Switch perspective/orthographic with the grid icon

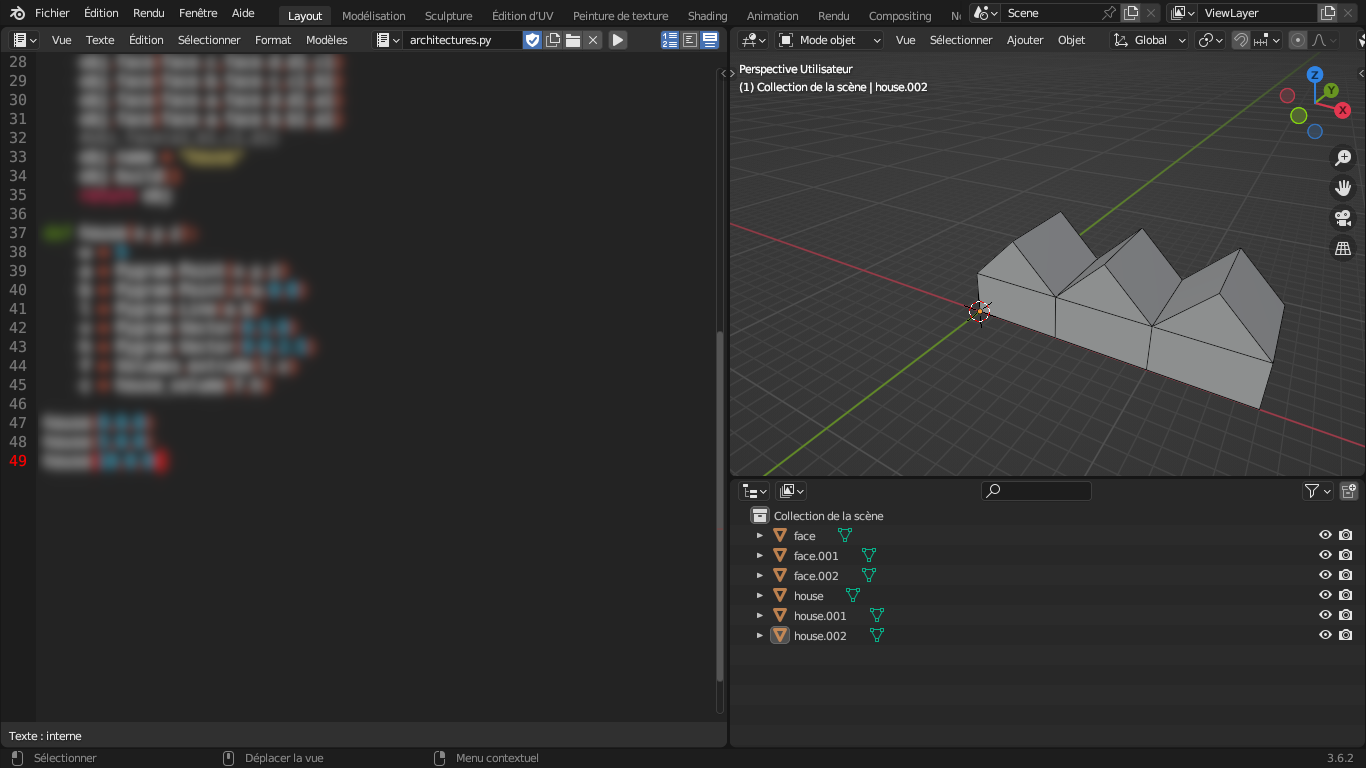[x=1343, y=248]
